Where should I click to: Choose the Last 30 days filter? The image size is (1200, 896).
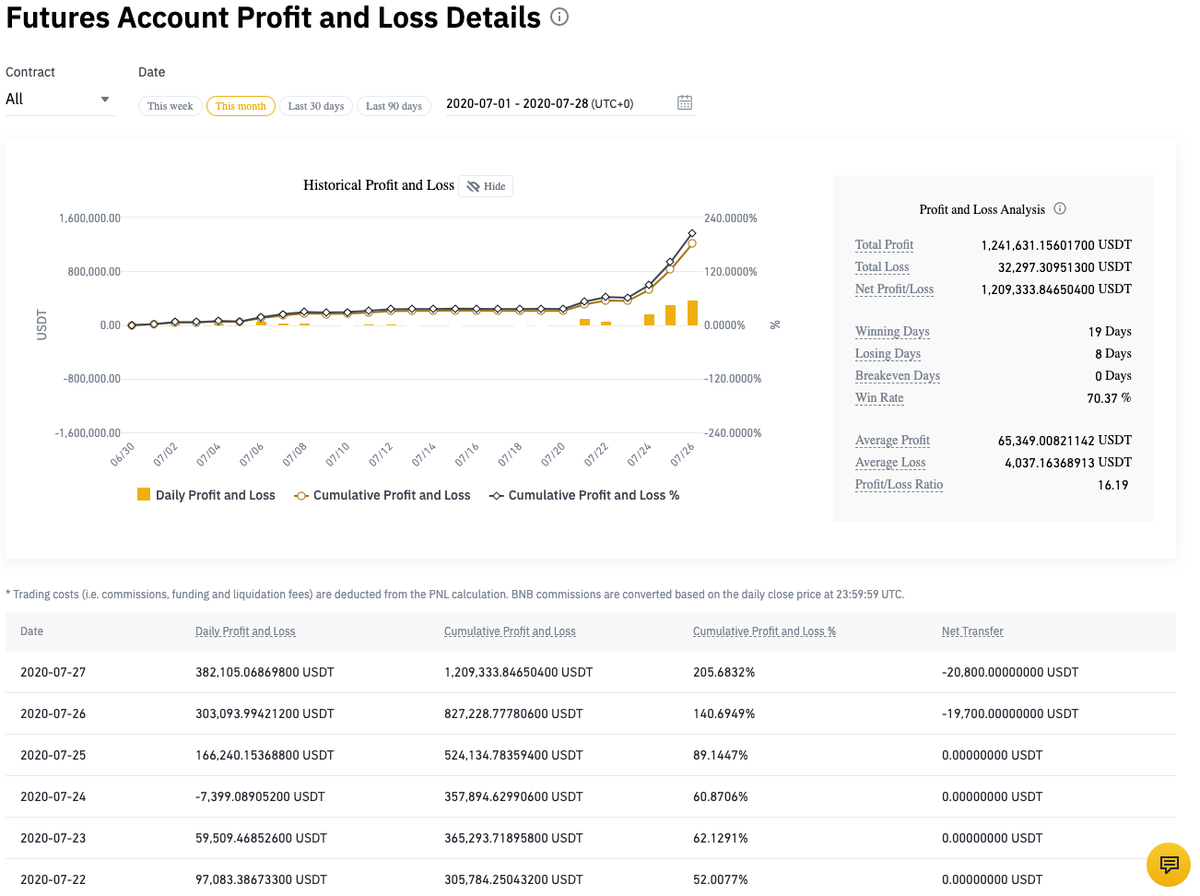(x=316, y=106)
